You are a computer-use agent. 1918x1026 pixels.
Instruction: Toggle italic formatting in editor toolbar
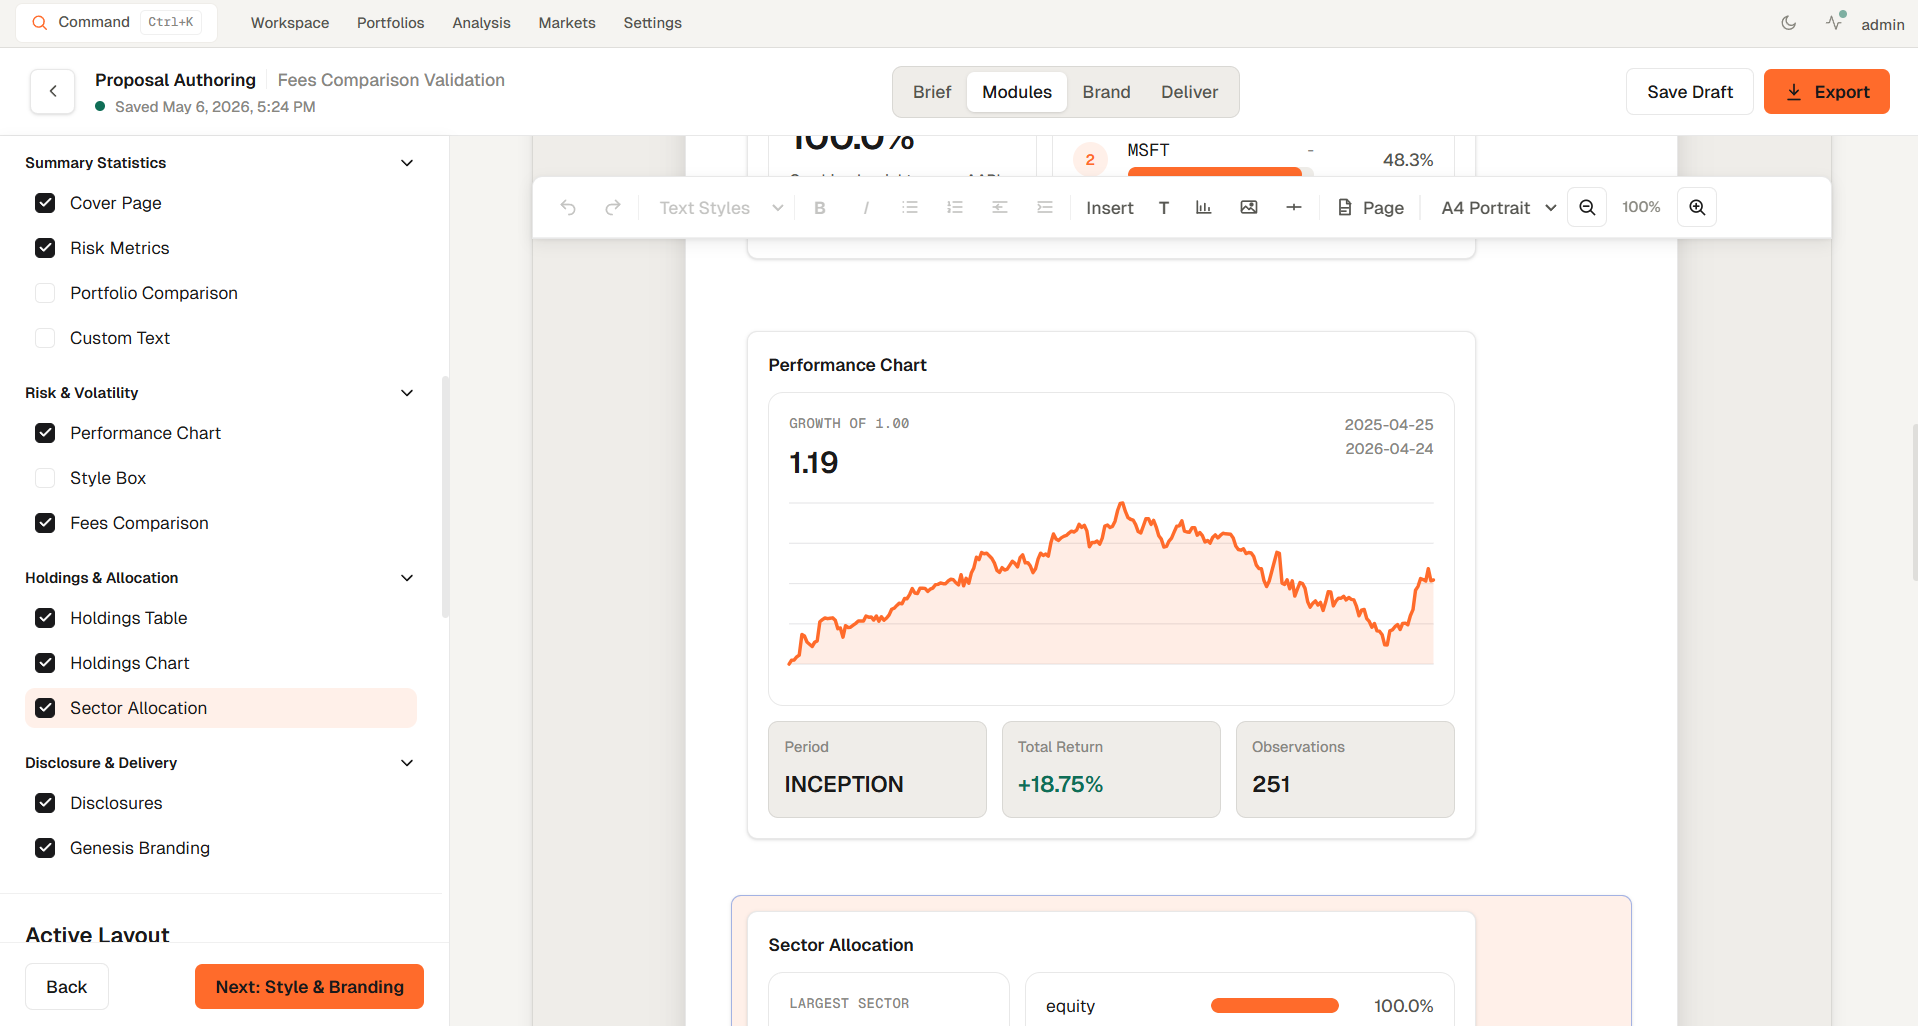click(x=865, y=208)
